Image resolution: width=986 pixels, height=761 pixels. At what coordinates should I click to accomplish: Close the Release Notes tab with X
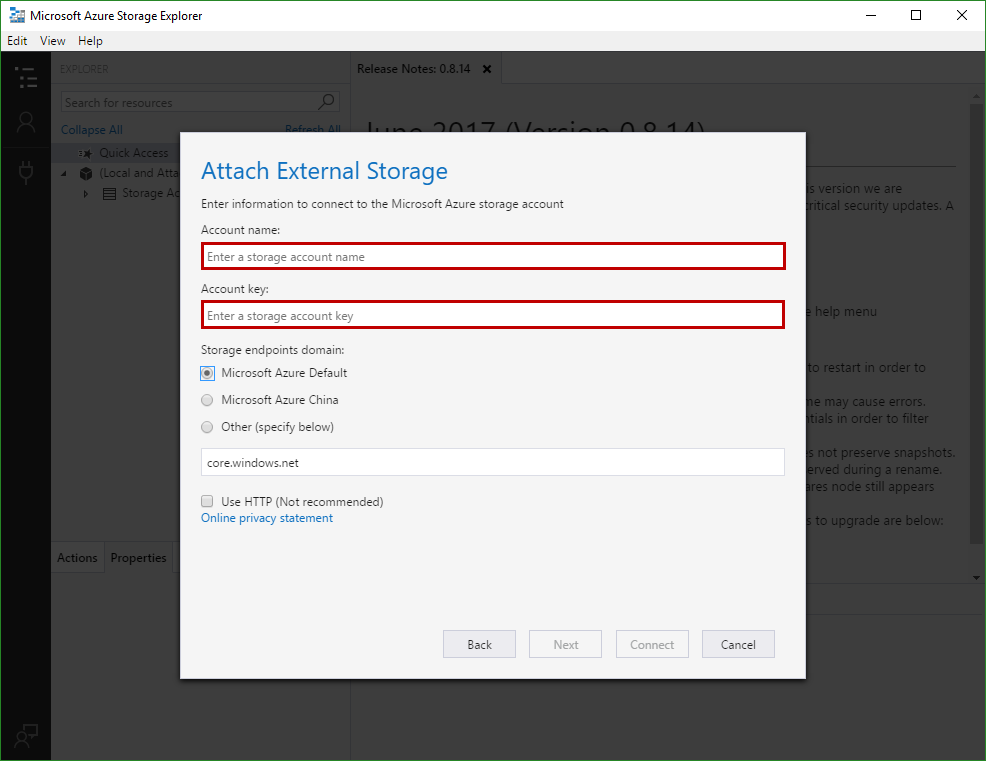pyautogui.click(x=487, y=69)
